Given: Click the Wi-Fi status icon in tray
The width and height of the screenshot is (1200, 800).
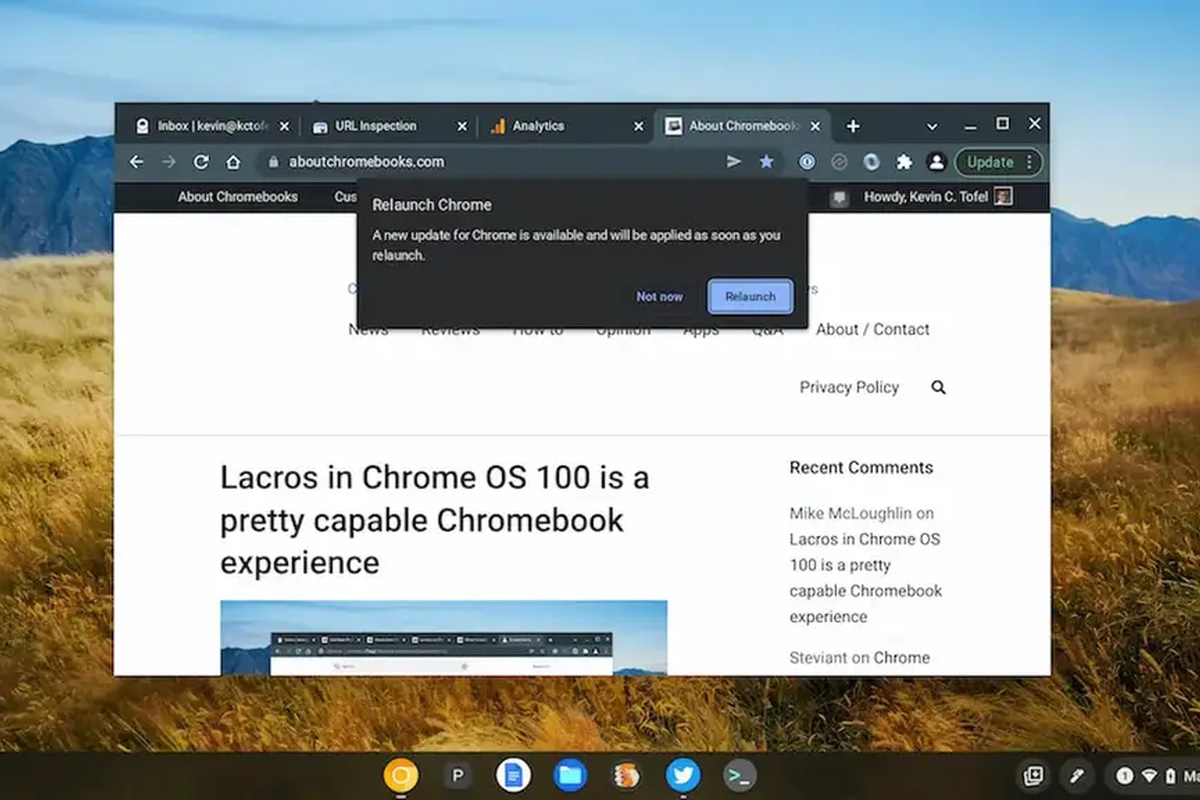Looking at the screenshot, I should click(x=1151, y=776).
